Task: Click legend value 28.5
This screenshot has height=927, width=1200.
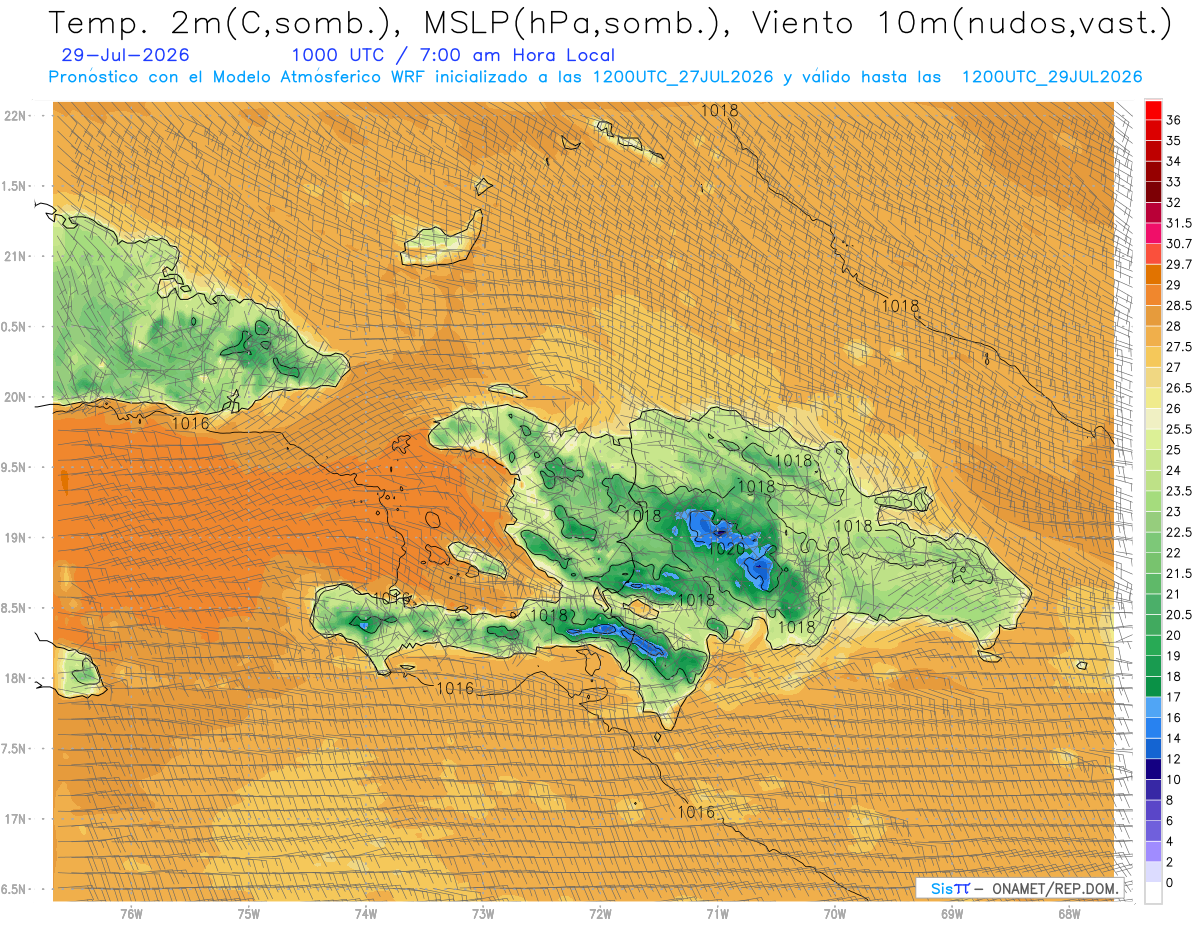Action: (x=1179, y=306)
